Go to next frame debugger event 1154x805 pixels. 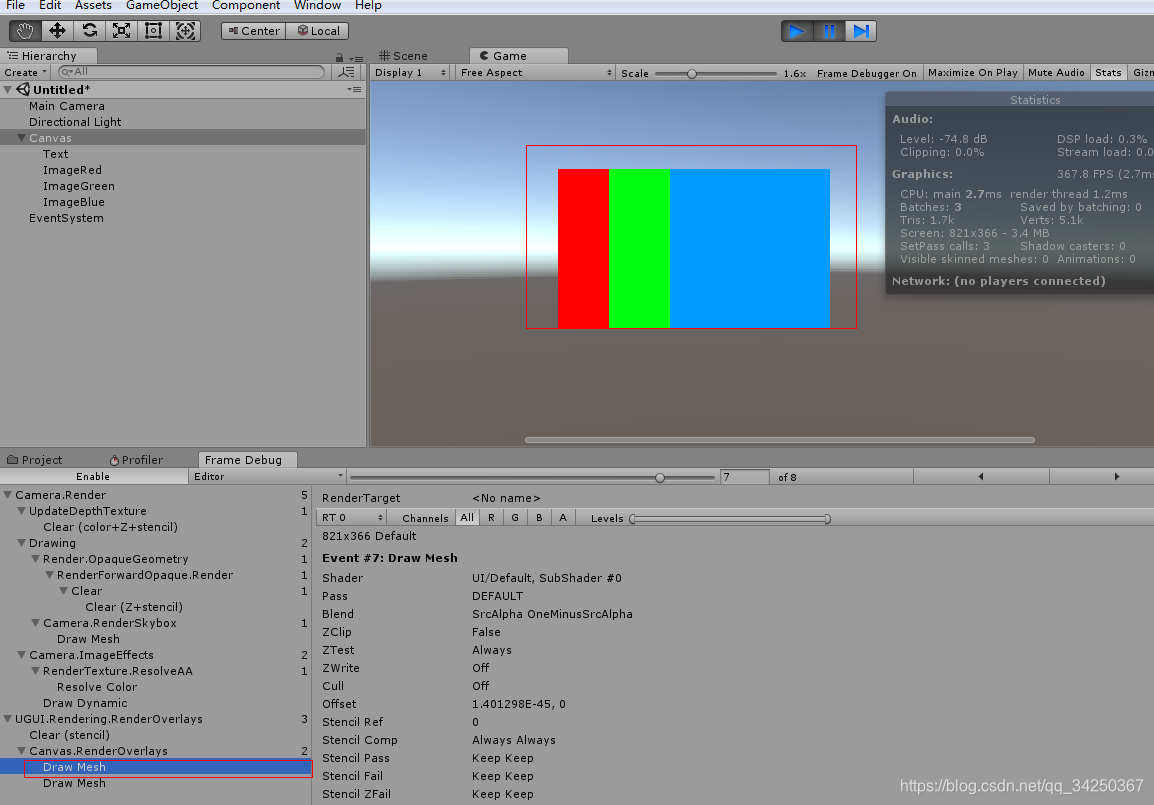1116,477
